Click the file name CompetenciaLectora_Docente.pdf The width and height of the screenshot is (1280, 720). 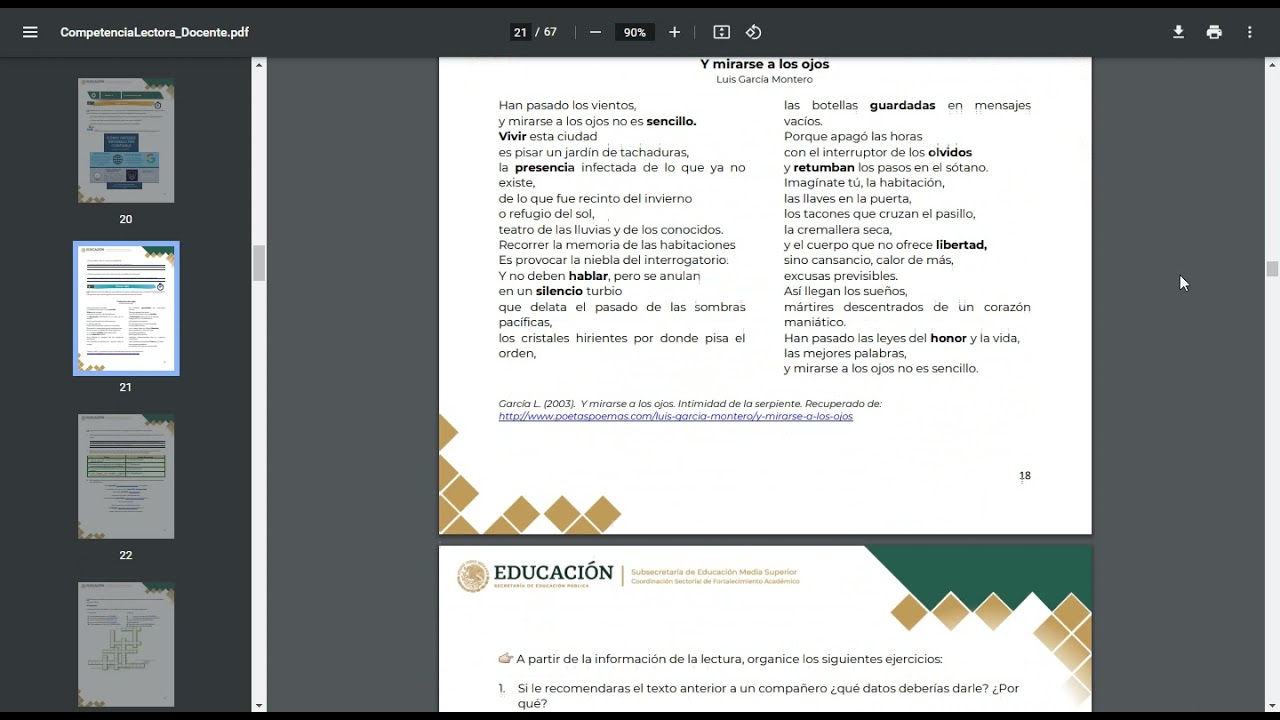pos(154,32)
